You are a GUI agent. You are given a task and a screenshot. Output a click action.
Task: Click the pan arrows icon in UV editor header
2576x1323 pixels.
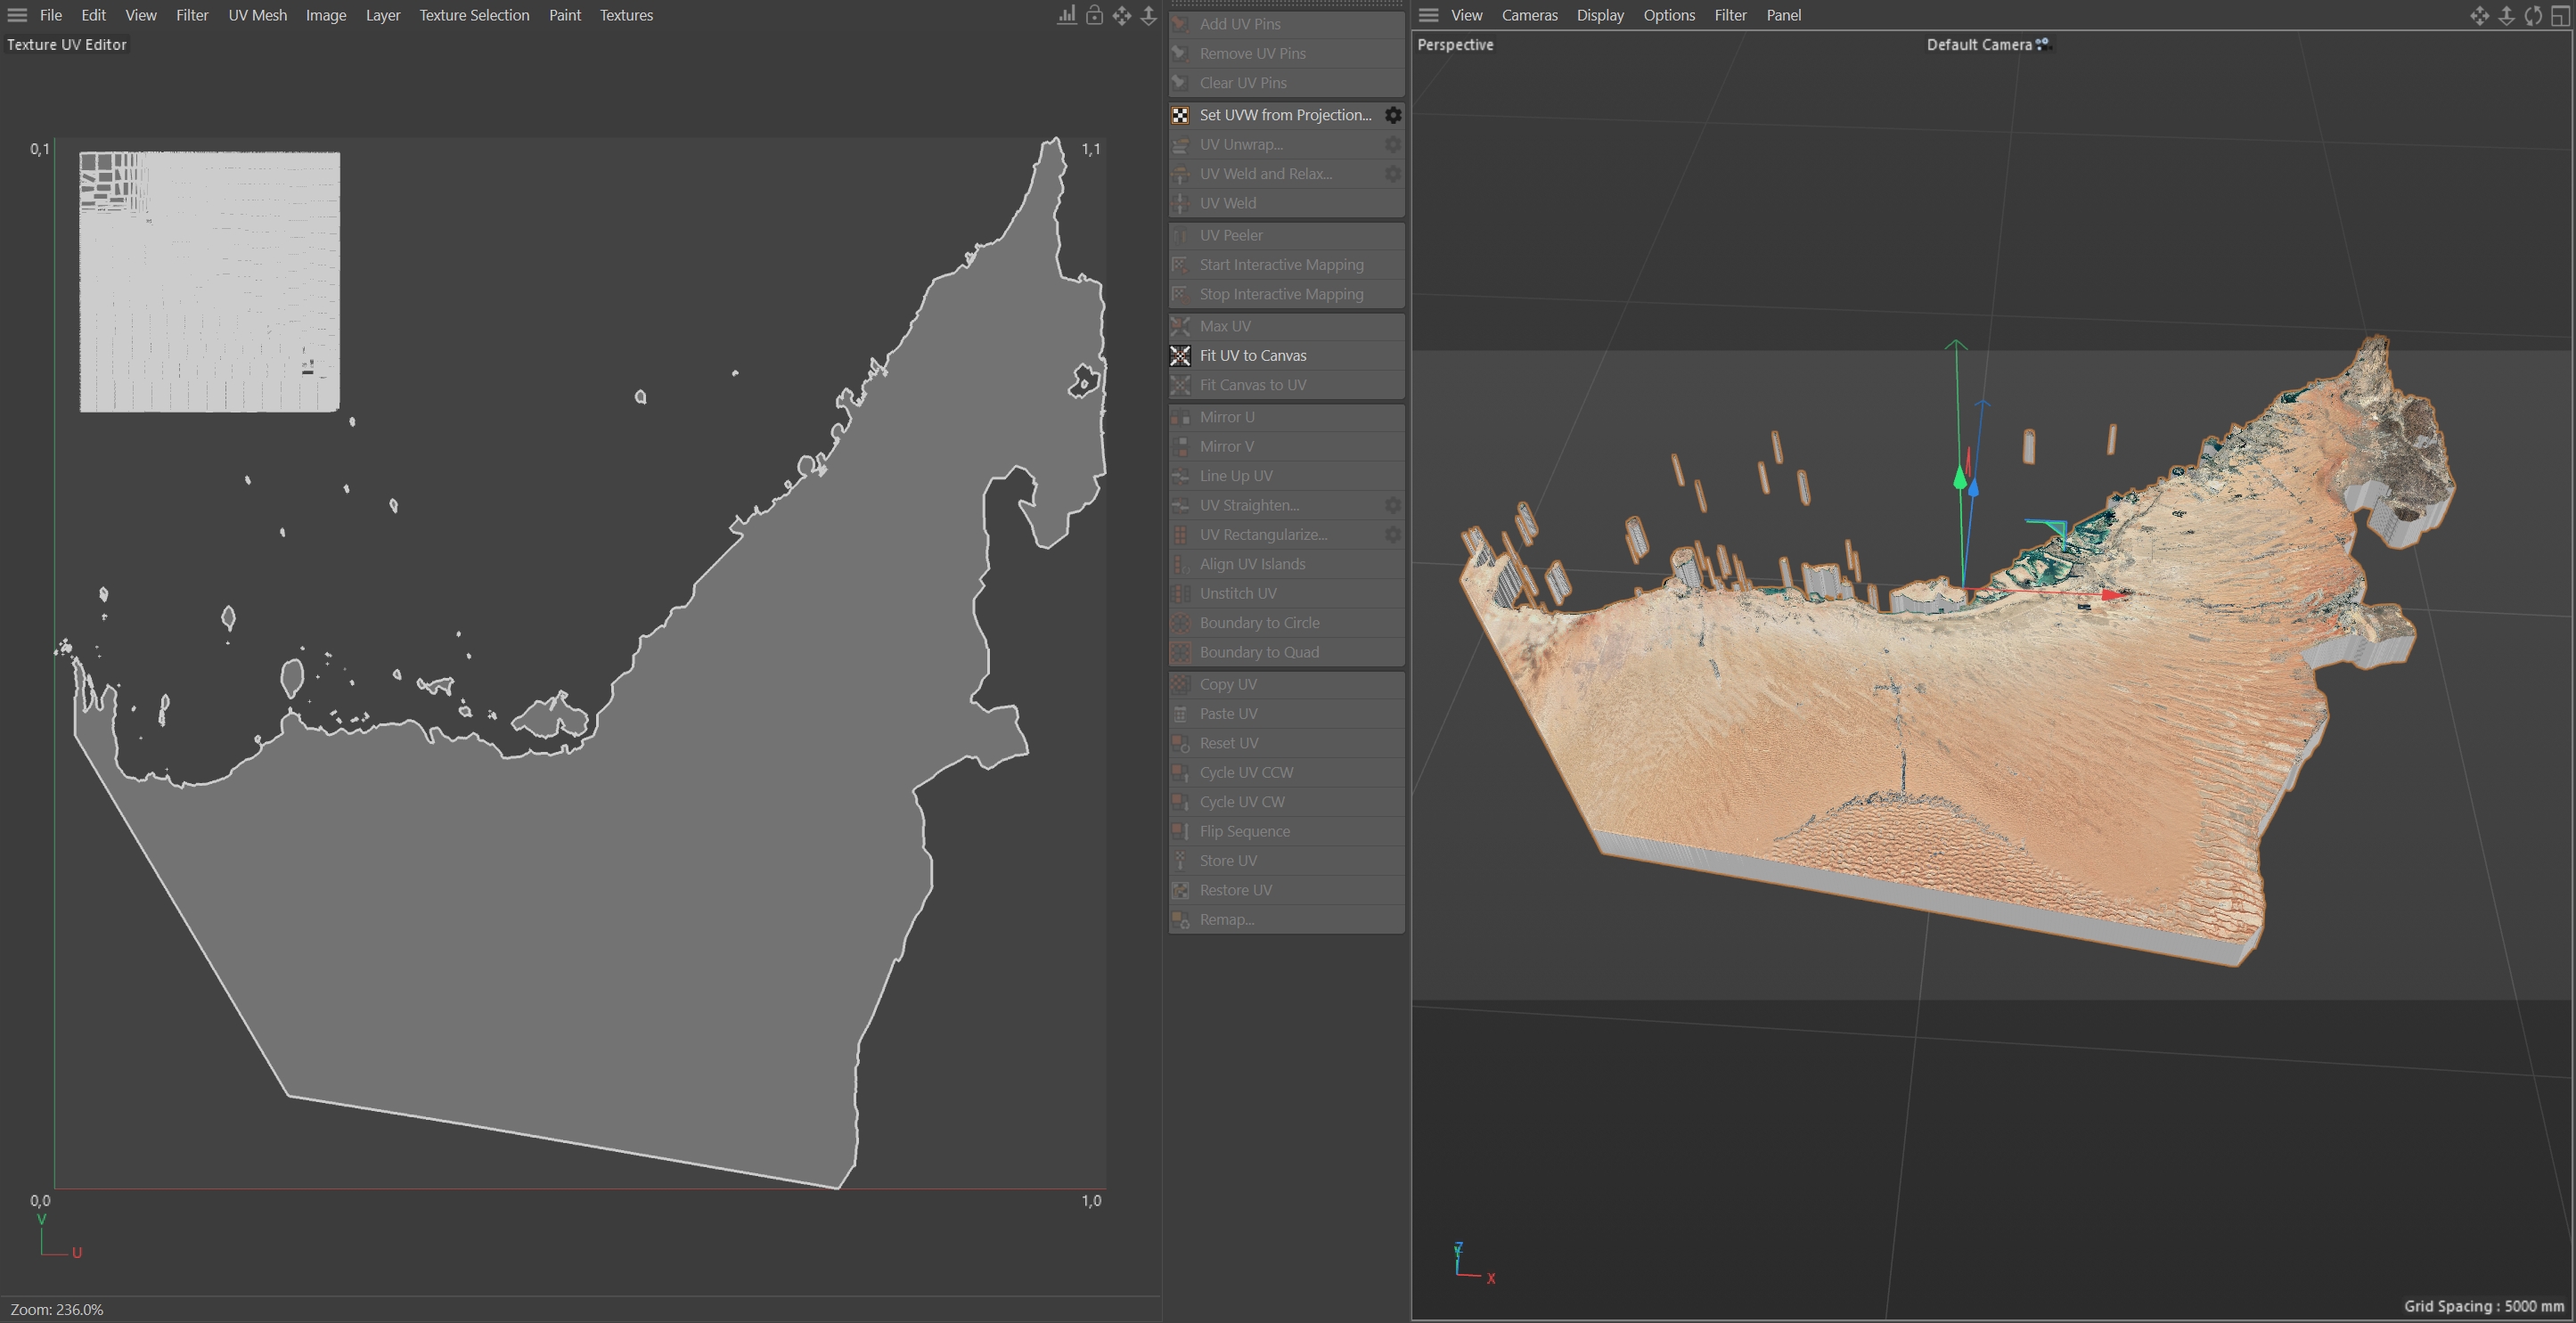pos(1121,15)
